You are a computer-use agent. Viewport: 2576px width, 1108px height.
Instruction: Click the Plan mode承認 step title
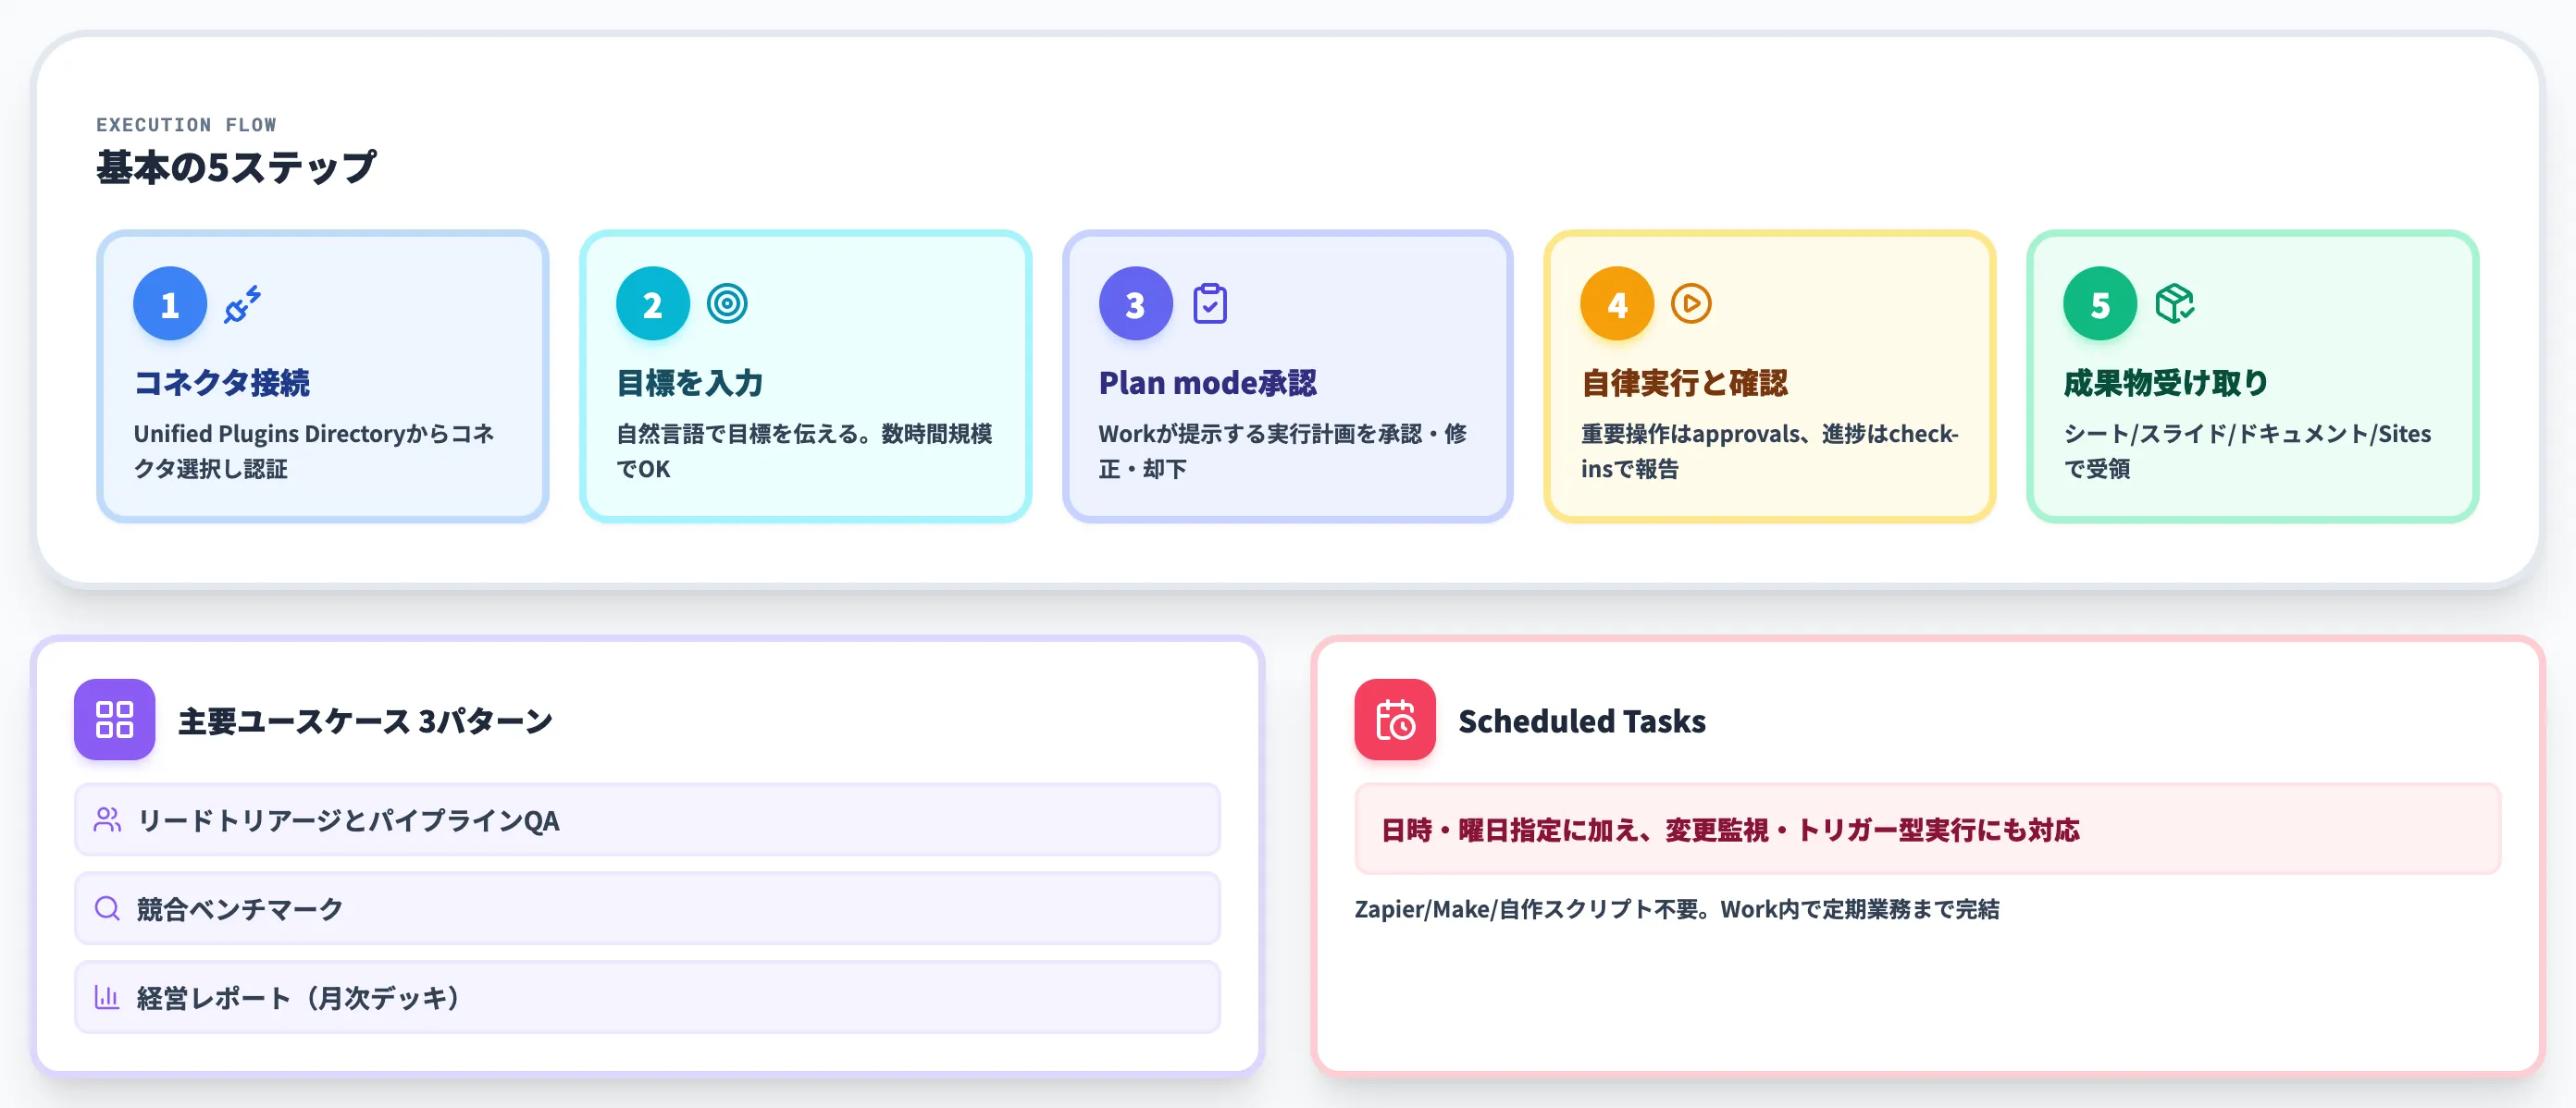click(1208, 383)
